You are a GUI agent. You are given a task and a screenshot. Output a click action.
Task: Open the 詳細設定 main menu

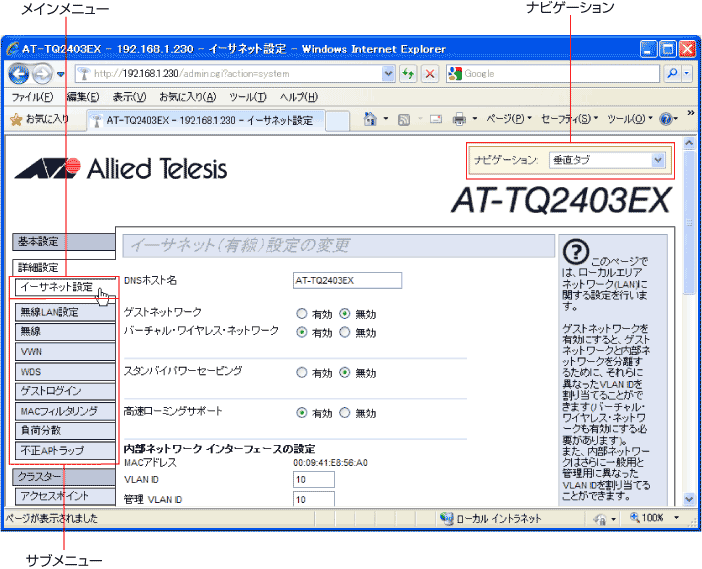pyautogui.click(x=64, y=268)
